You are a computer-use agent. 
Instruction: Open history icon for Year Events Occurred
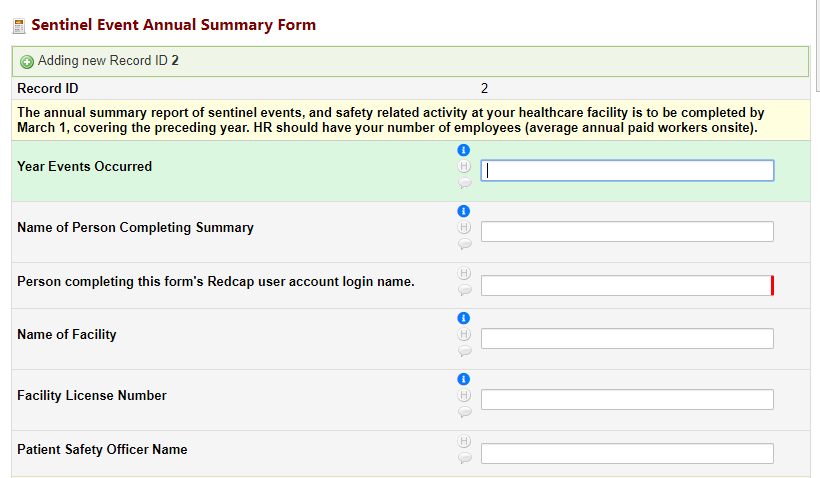464,166
